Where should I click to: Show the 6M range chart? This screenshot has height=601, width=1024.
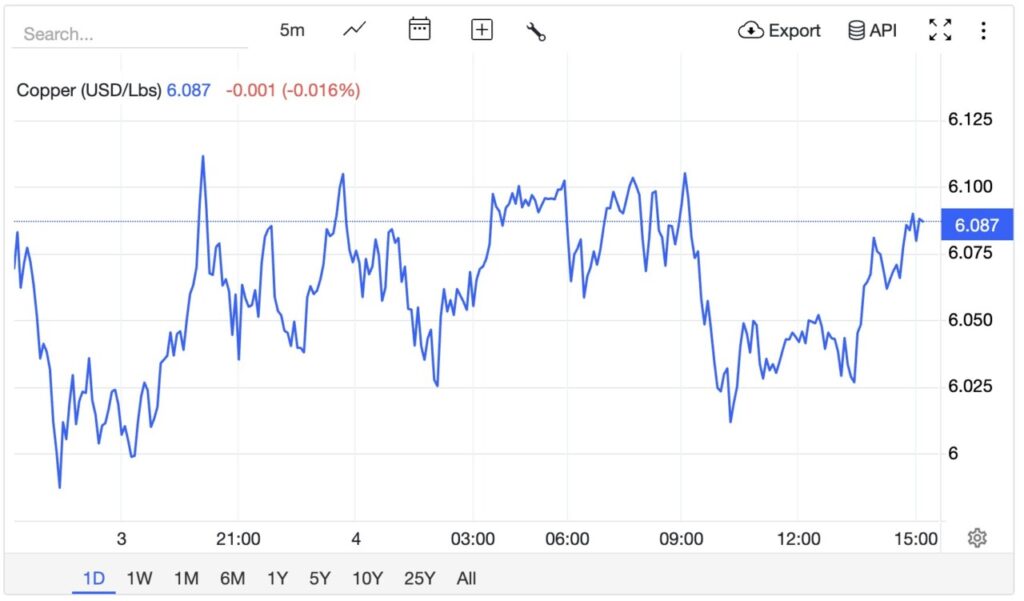(x=233, y=578)
